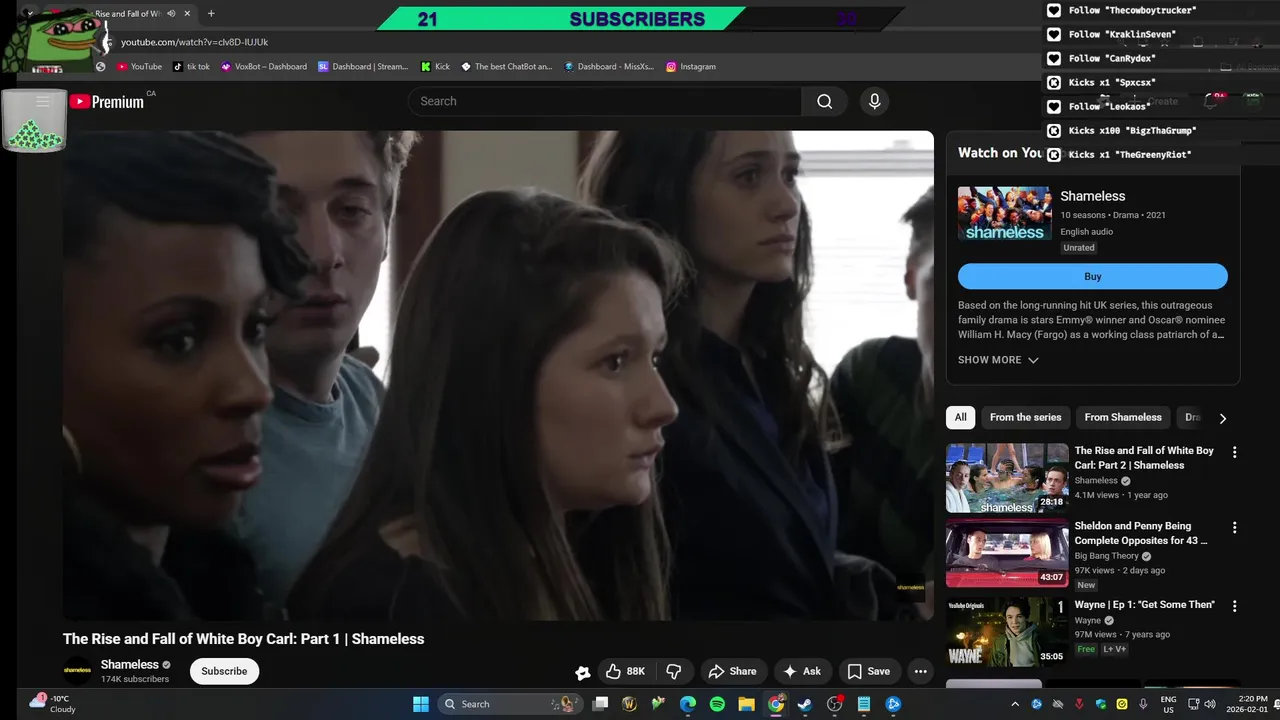Dislike the video with thumbs down
The width and height of the screenshot is (1280, 720).
click(674, 672)
